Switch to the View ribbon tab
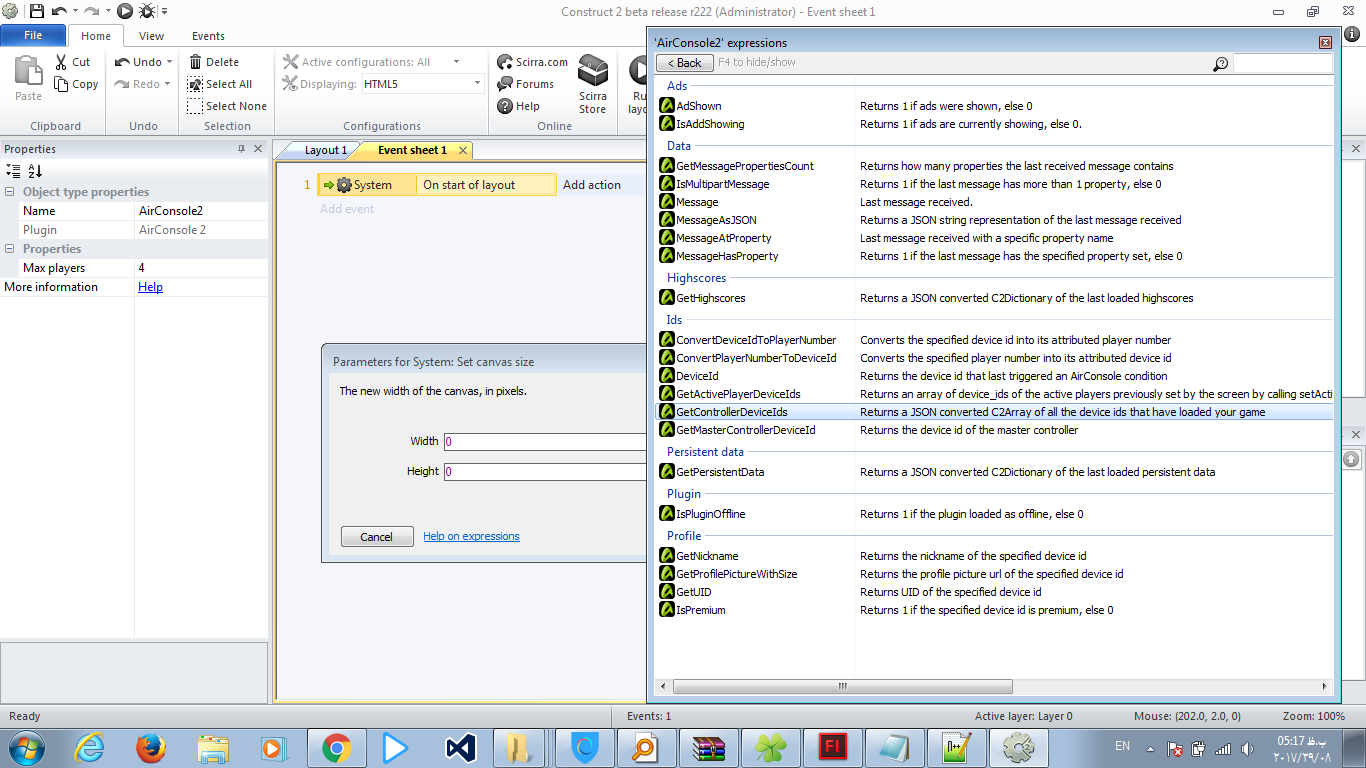The image size is (1366, 768). click(151, 36)
